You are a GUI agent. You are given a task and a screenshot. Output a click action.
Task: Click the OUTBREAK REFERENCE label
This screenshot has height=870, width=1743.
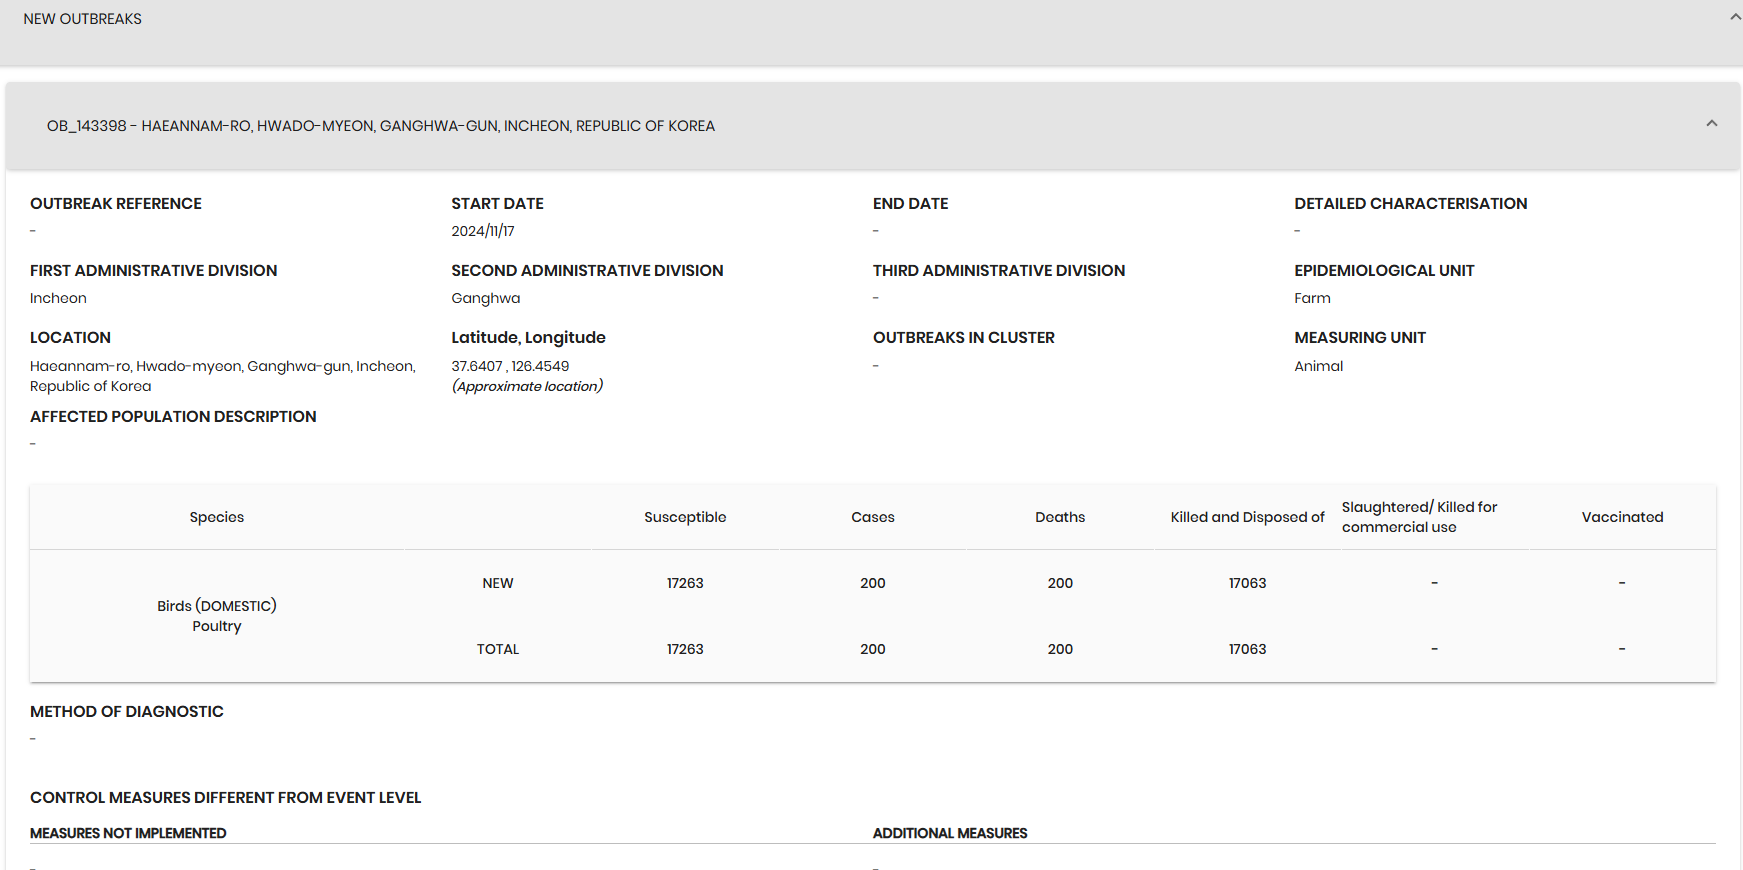[x=116, y=204]
